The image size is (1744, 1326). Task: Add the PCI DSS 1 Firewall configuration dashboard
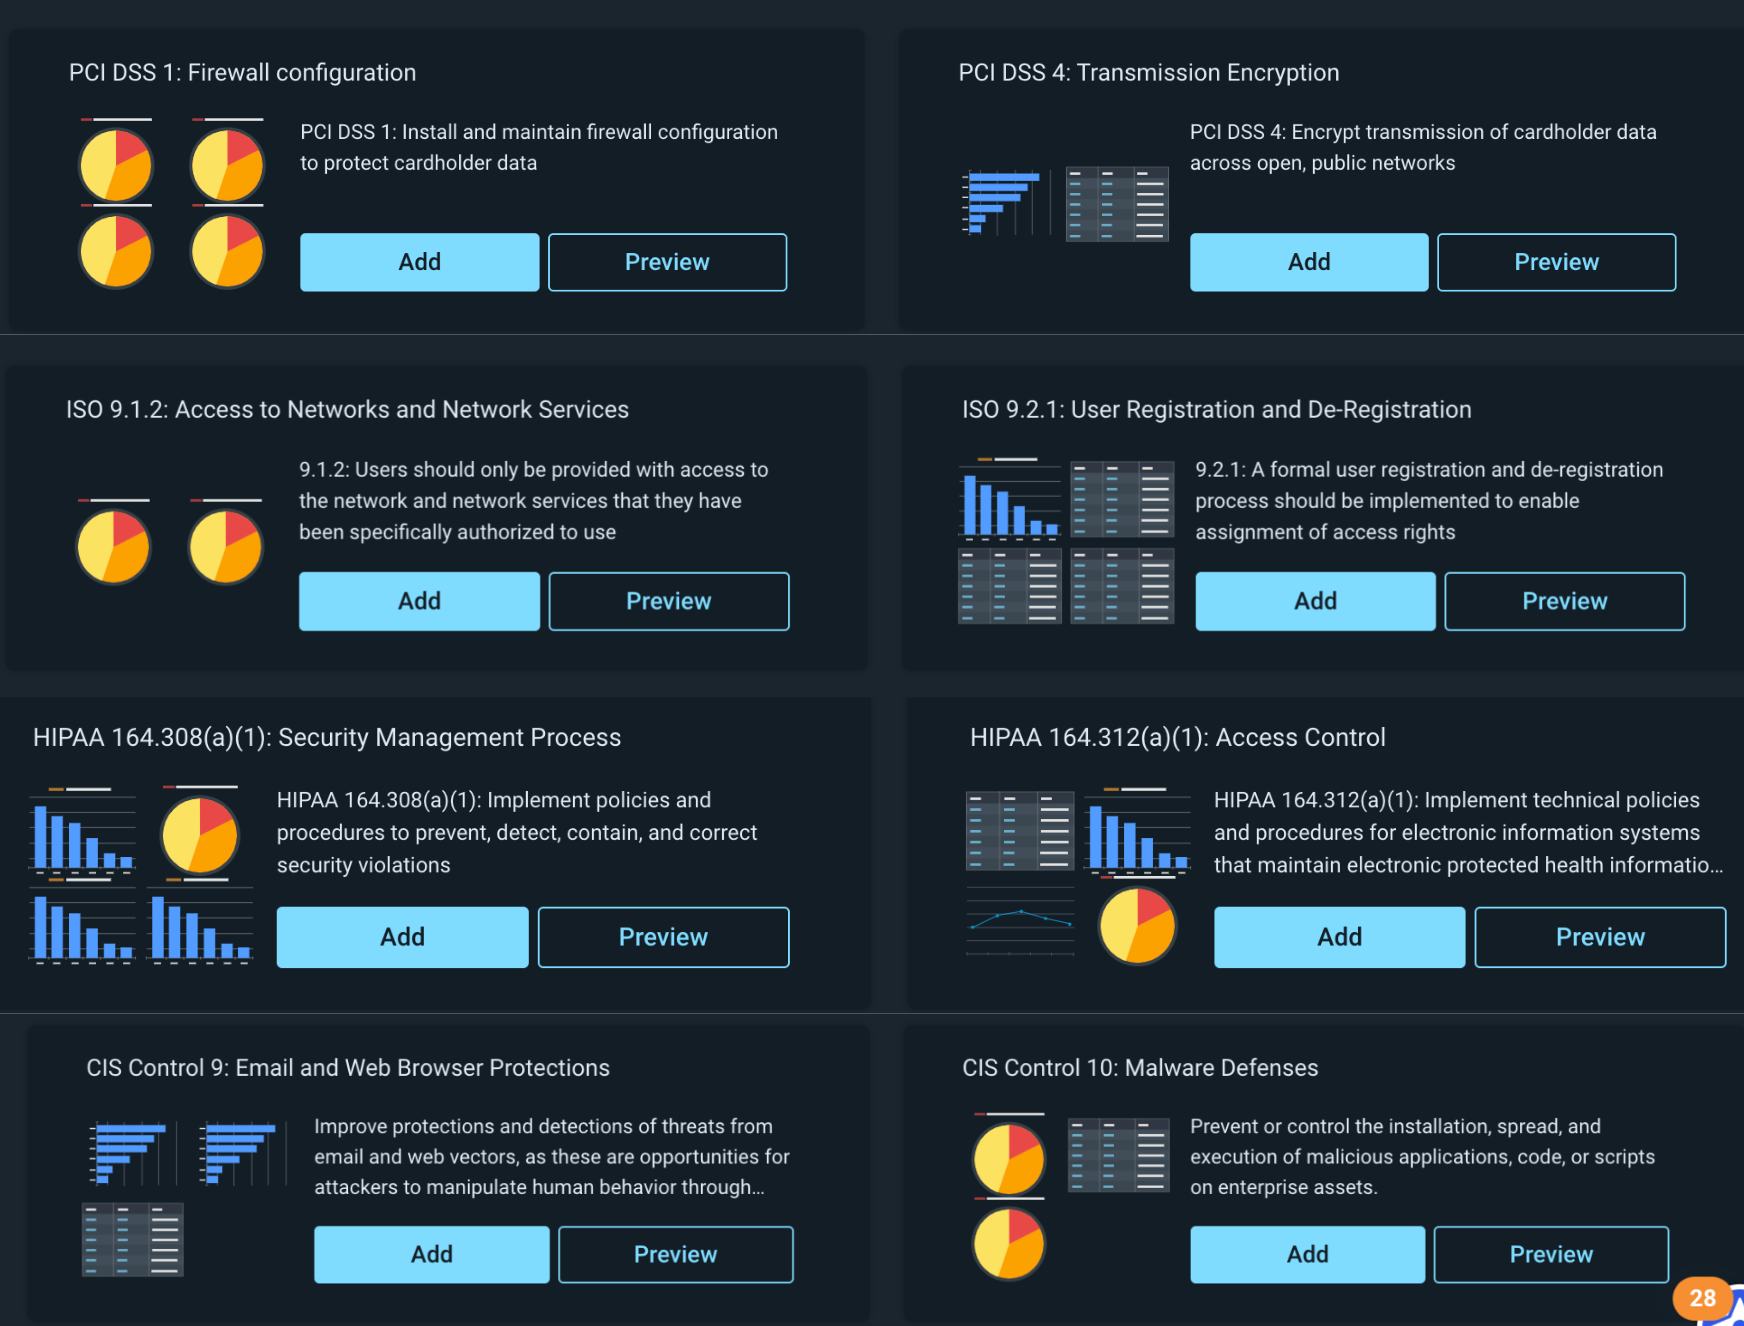419,262
